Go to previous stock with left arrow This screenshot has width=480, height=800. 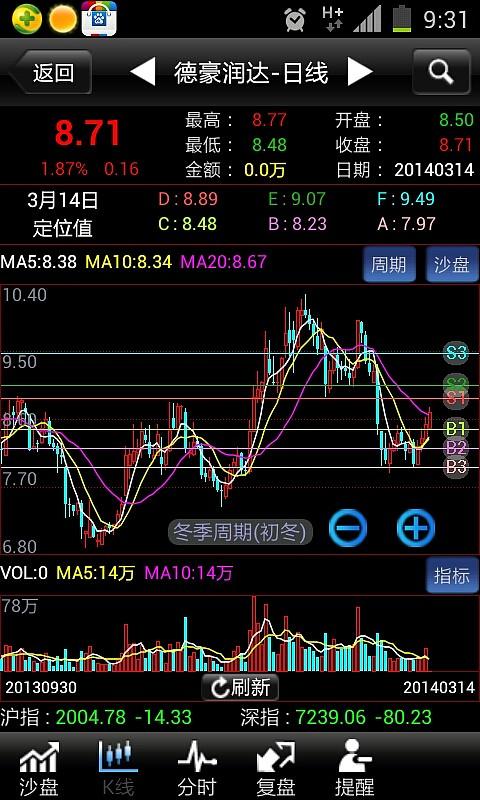[143, 72]
